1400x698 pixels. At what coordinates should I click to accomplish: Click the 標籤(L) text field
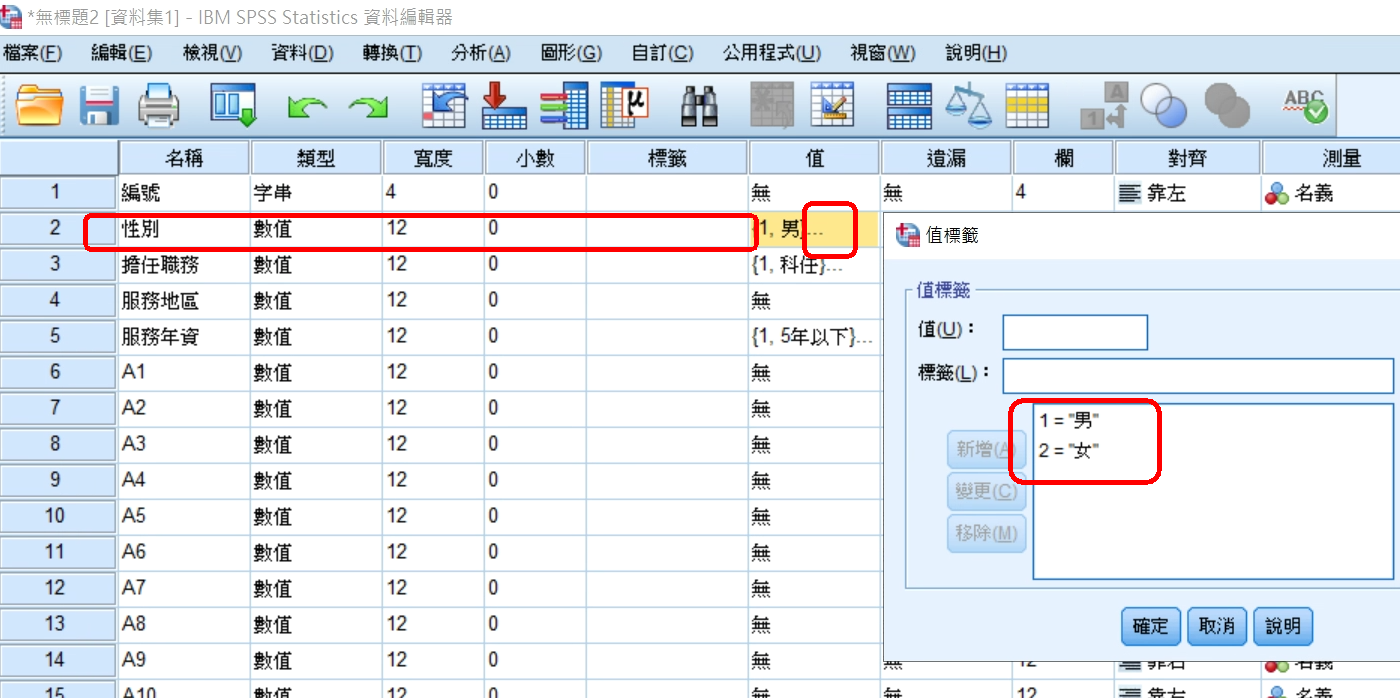pyautogui.click(x=1197, y=375)
